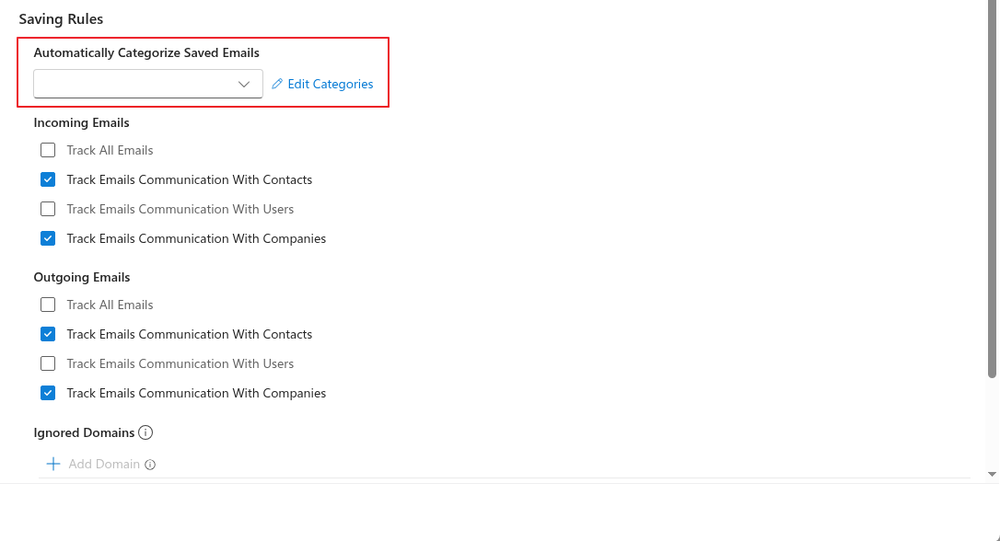Enable outgoing Track Emails Communication With Users

click(48, 363)
